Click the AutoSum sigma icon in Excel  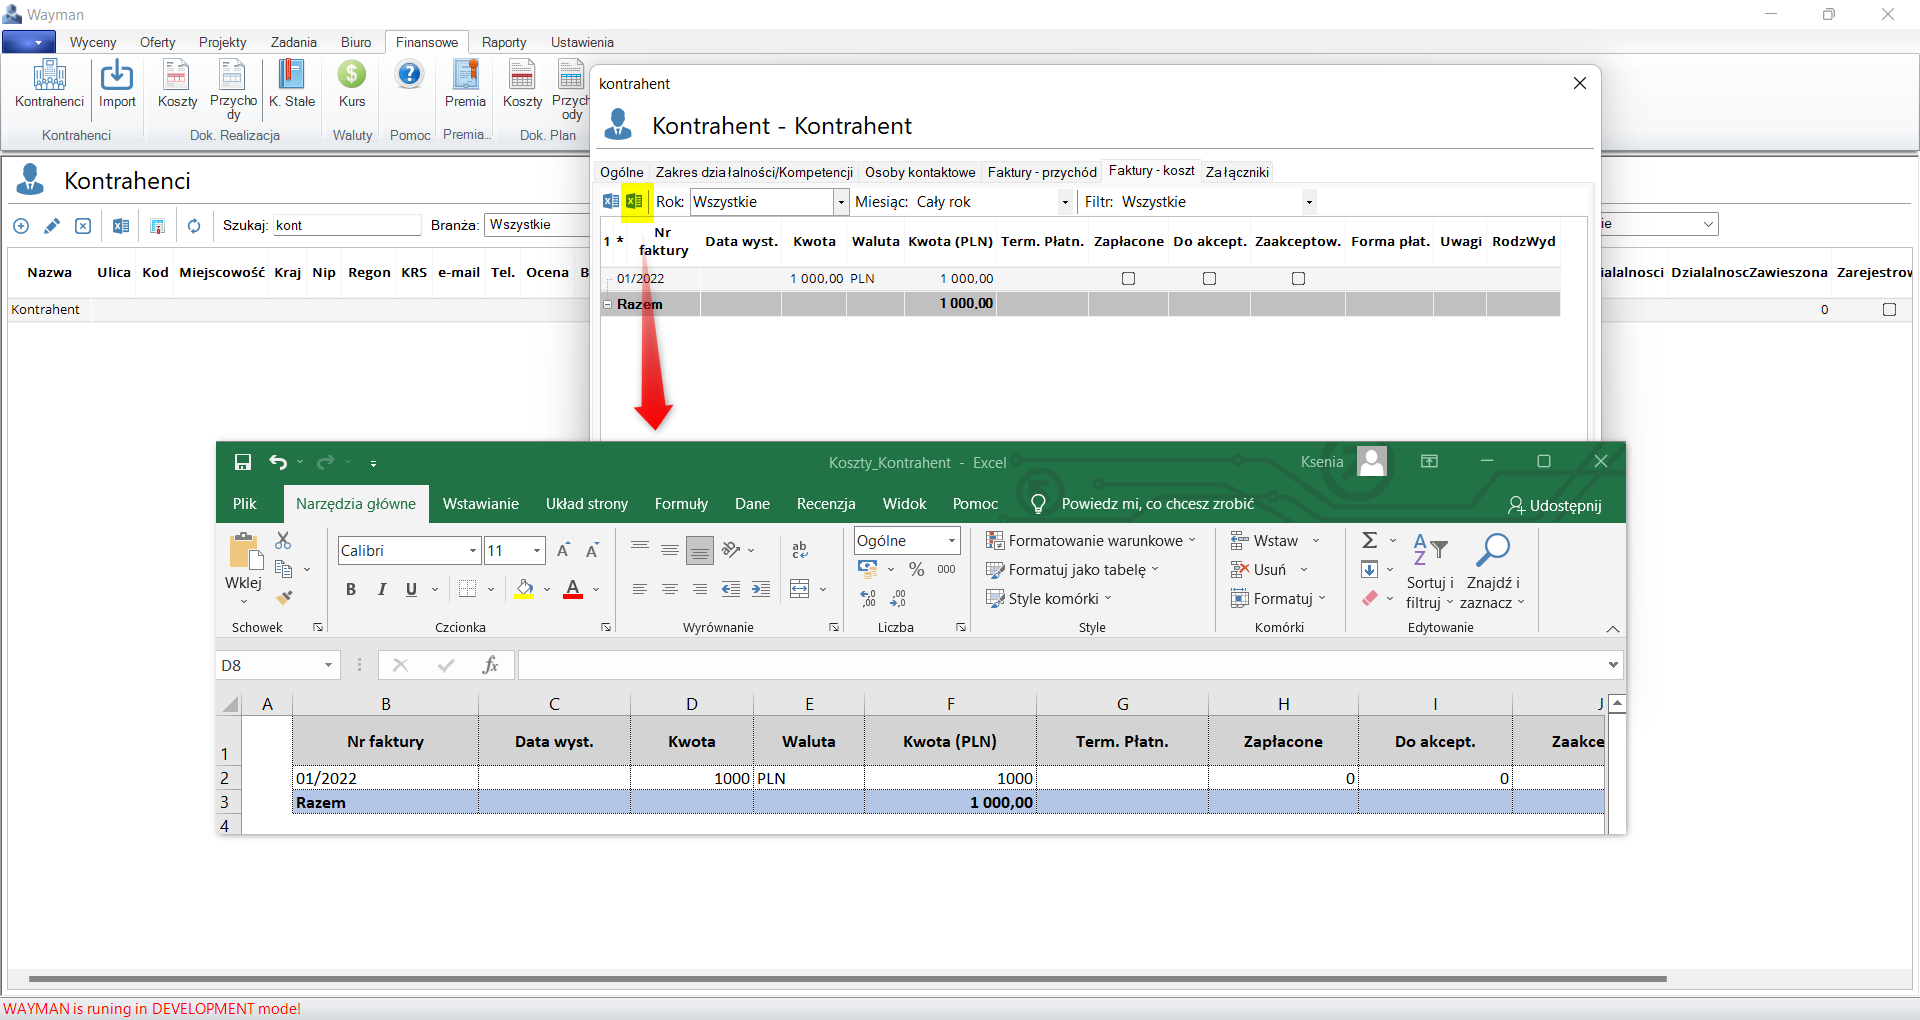1370,541
